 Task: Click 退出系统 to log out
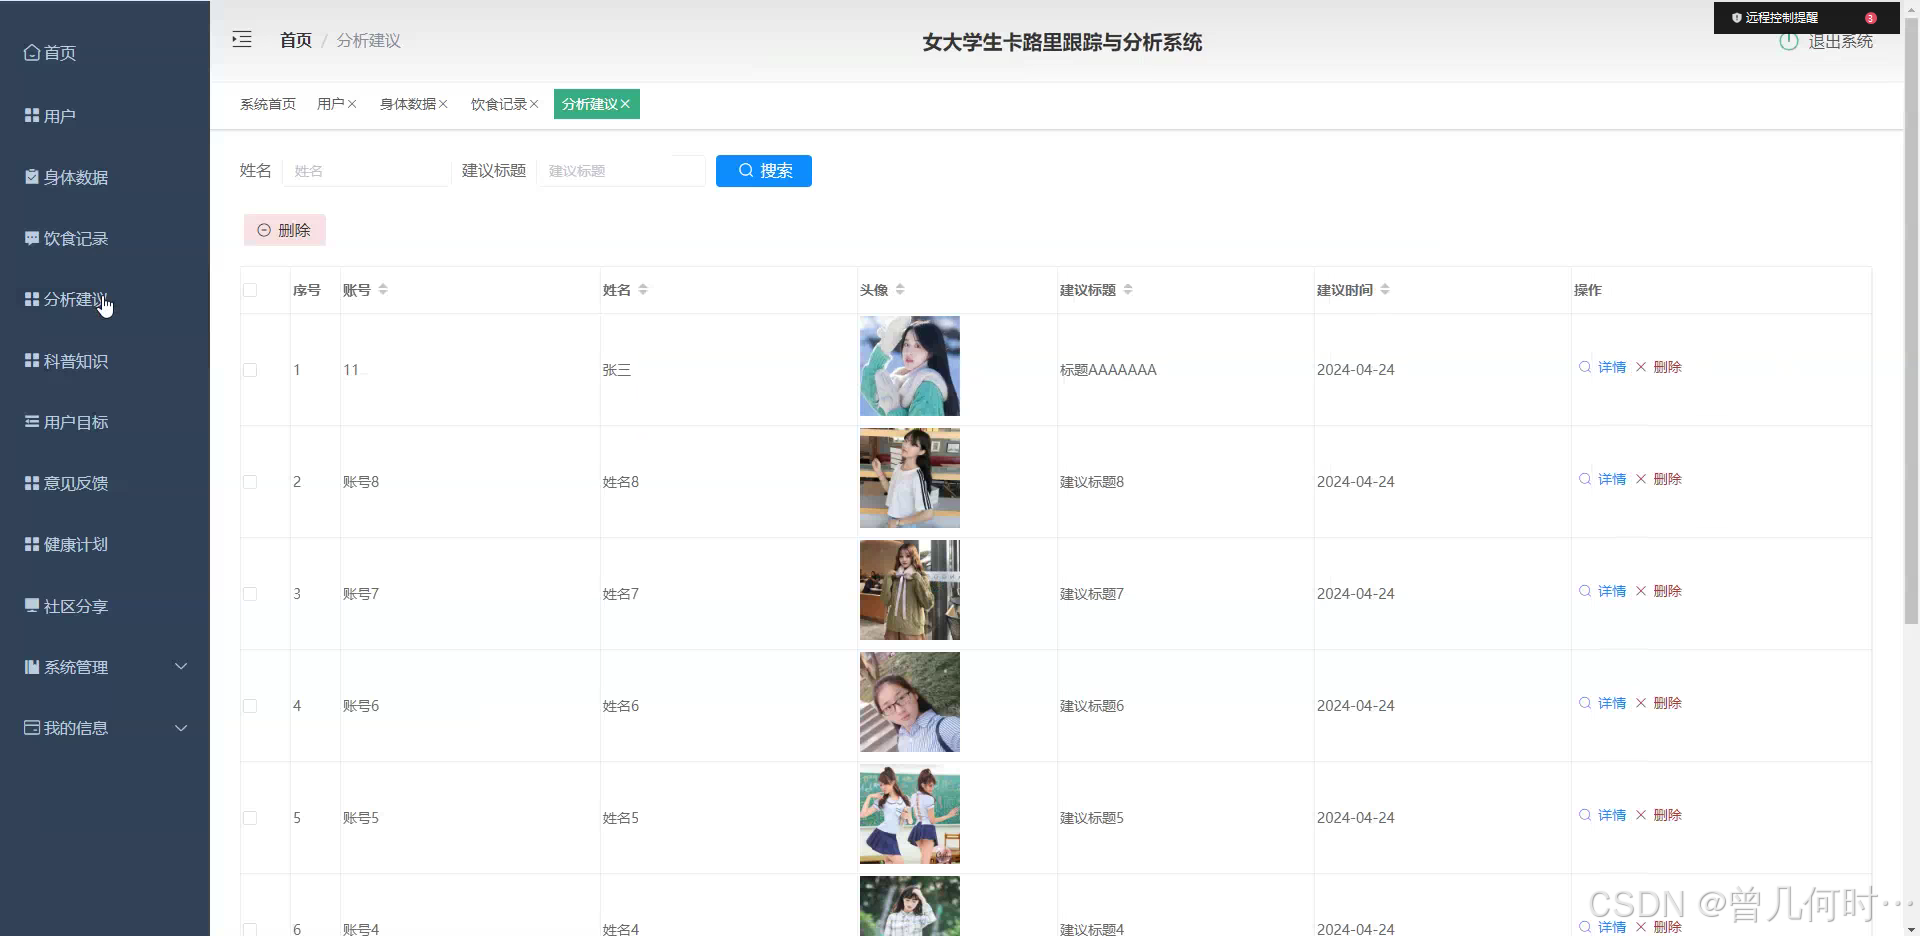pyautogui.click(x=1840, y=42)
